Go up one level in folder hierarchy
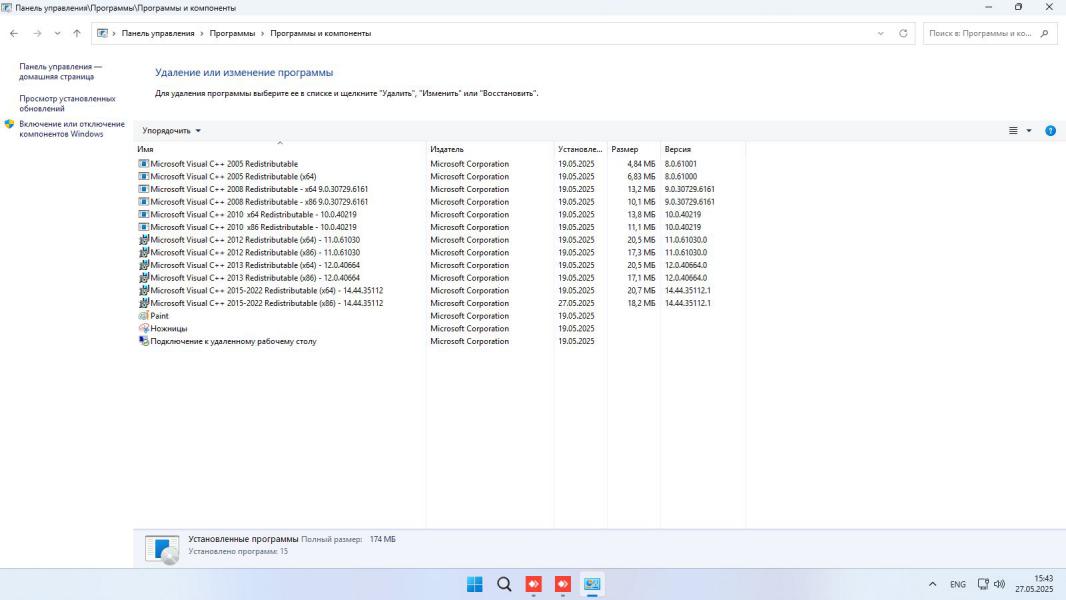Viewport: 1066px width, 600px height. click(x=77, y=33)
